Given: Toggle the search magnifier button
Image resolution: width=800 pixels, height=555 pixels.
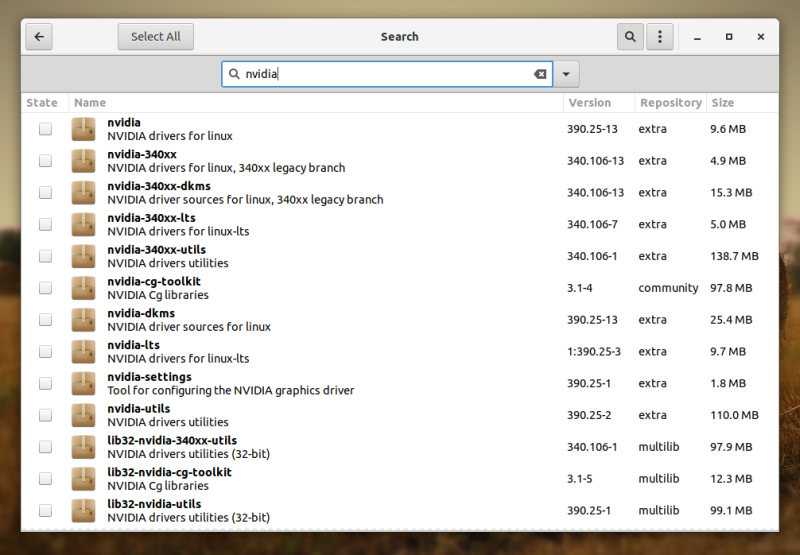Looking at the screenshot, I should point(630,37).
